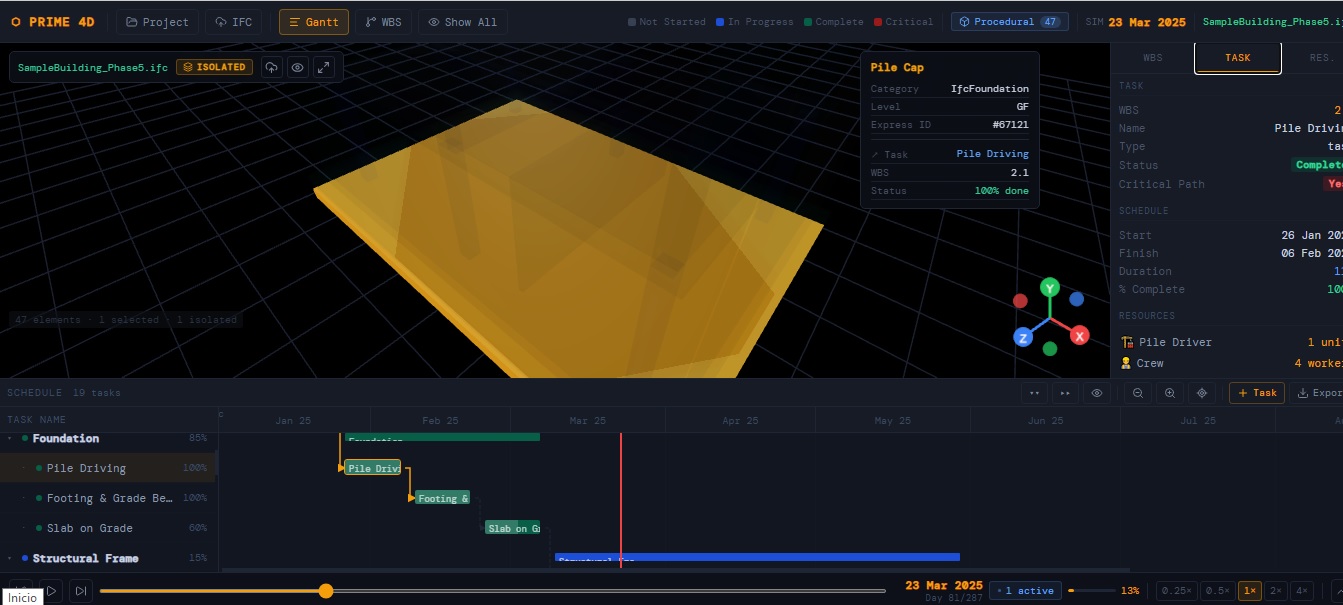Viewport: 1343px width, 605px height.
Task: Expand the 3D viewport to fullscreen
Action: tap(323, 67)
